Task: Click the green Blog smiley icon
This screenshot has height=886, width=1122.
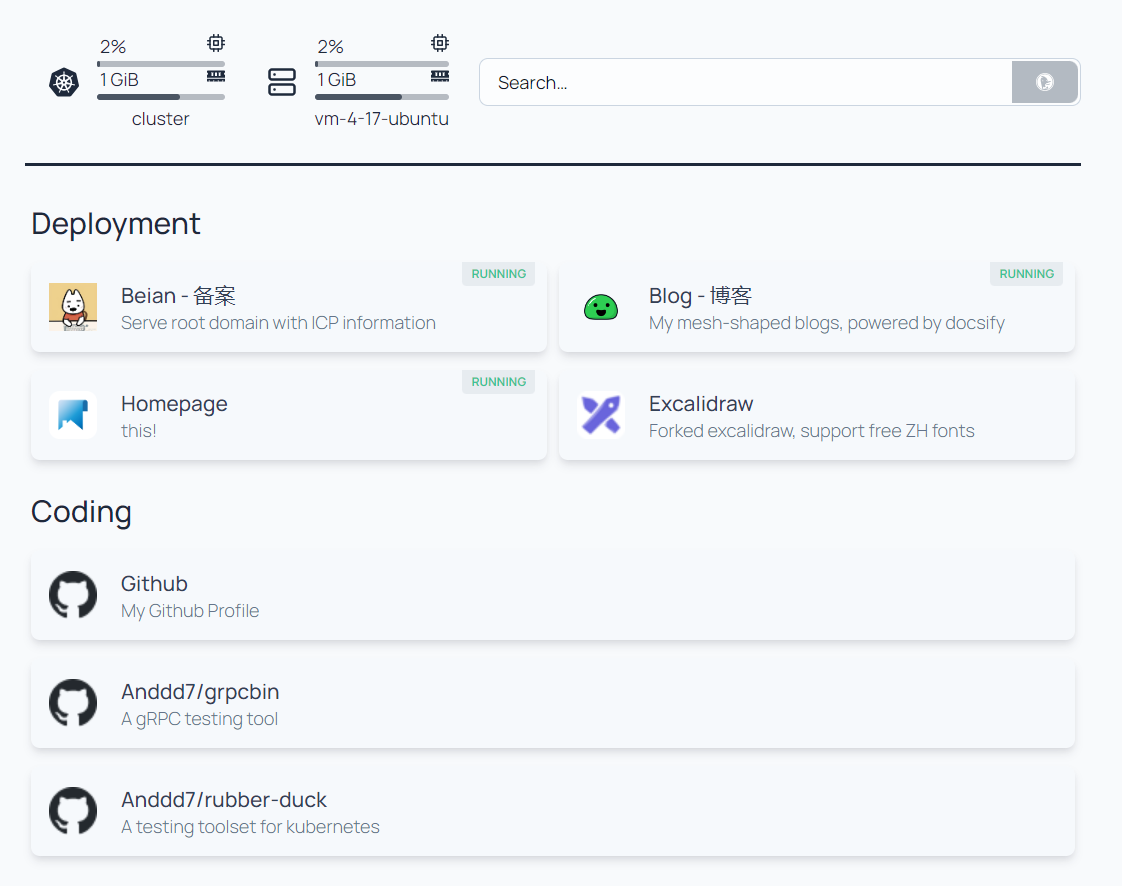Action: coord(601,307)
